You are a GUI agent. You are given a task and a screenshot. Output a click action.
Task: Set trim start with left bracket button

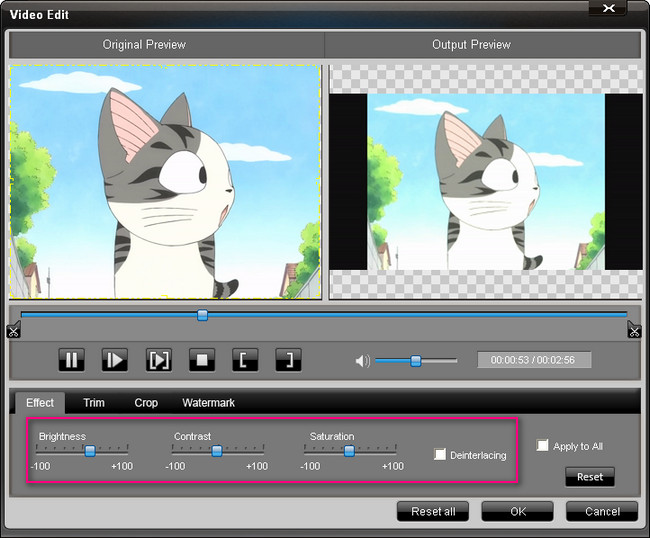245,360
